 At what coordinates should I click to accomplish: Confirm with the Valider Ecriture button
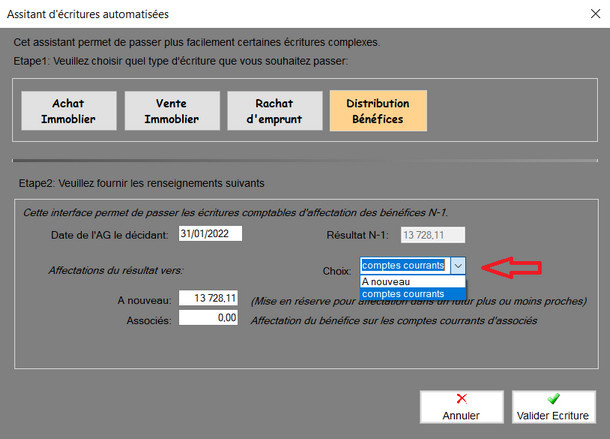(553, 405)
